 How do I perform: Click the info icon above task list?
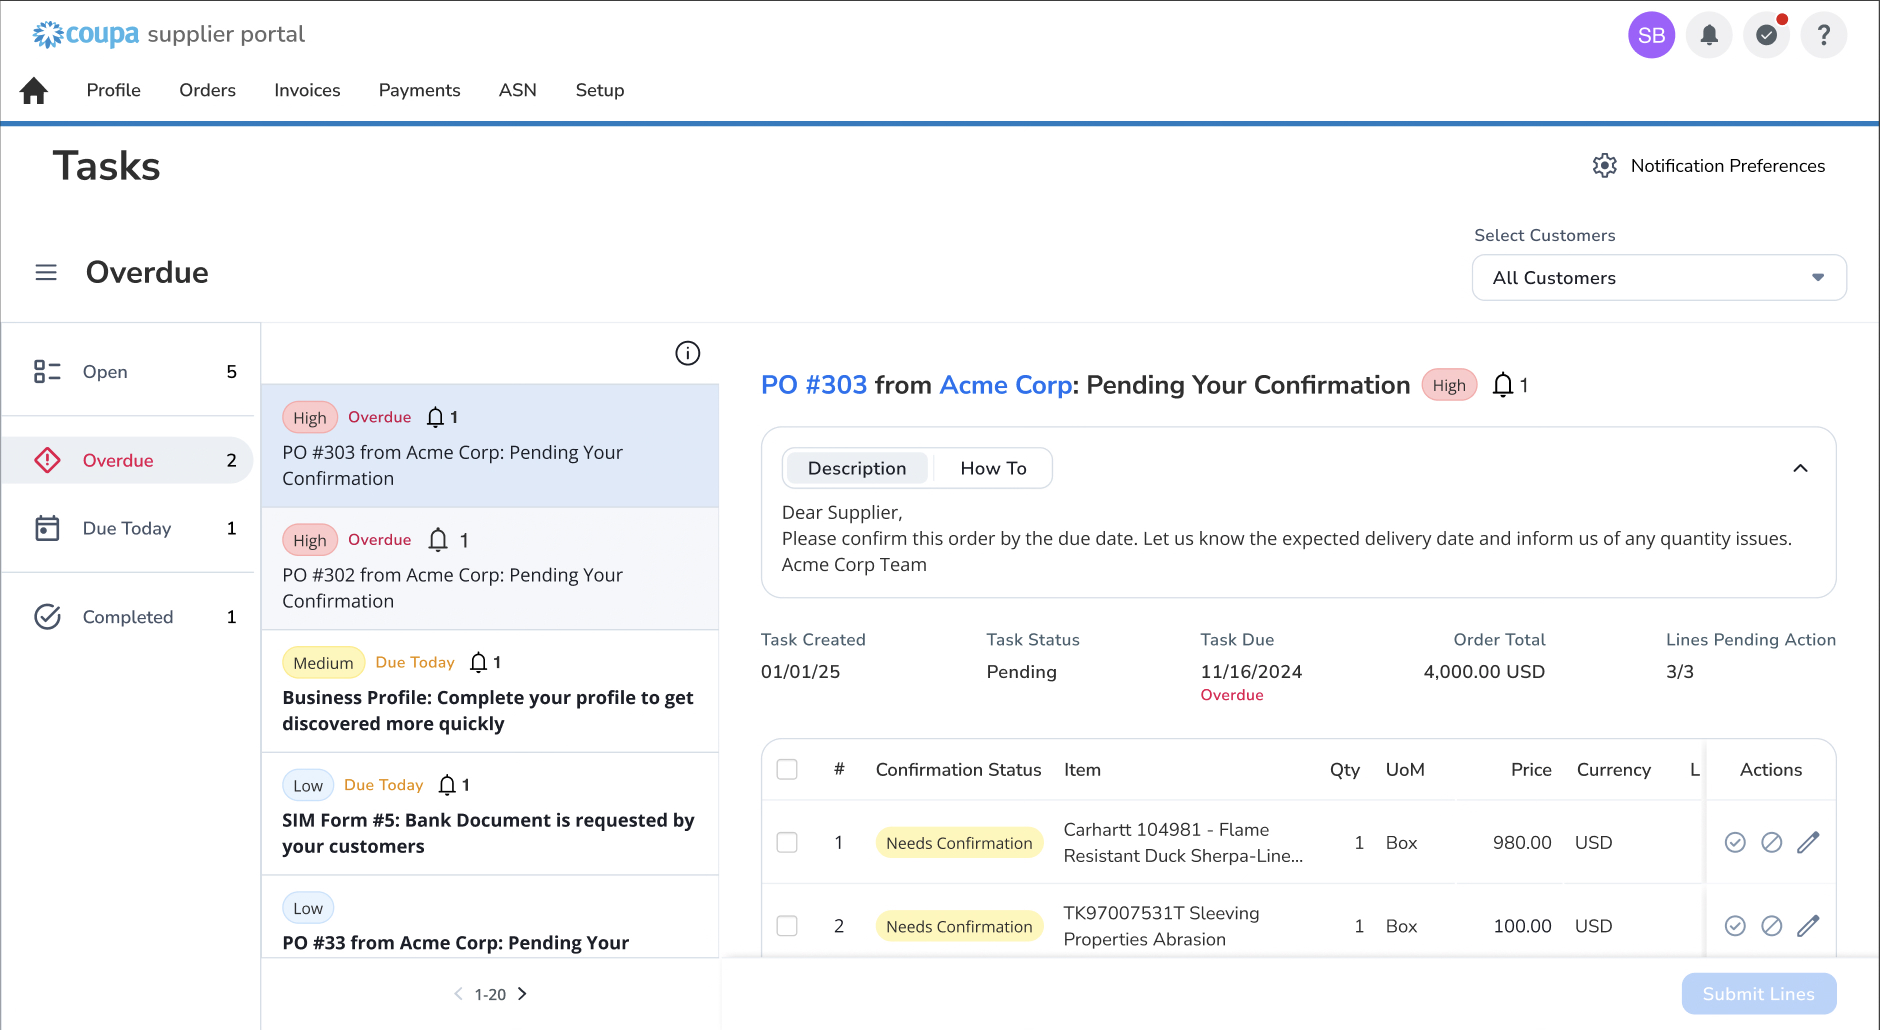(688, 353)
